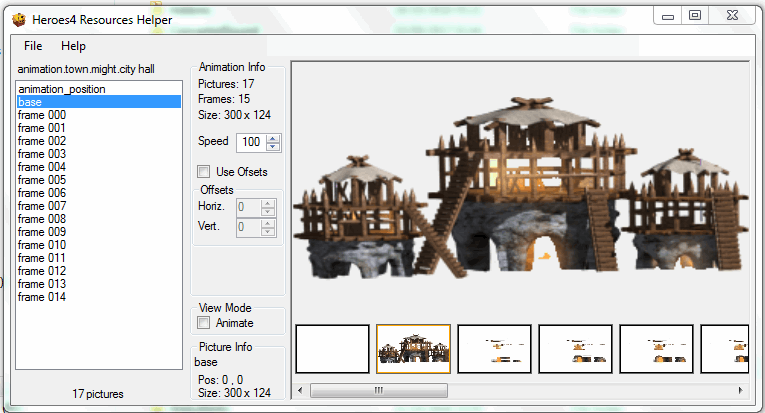Decrease Speed with the down arrow

click(x=273, y=146)
